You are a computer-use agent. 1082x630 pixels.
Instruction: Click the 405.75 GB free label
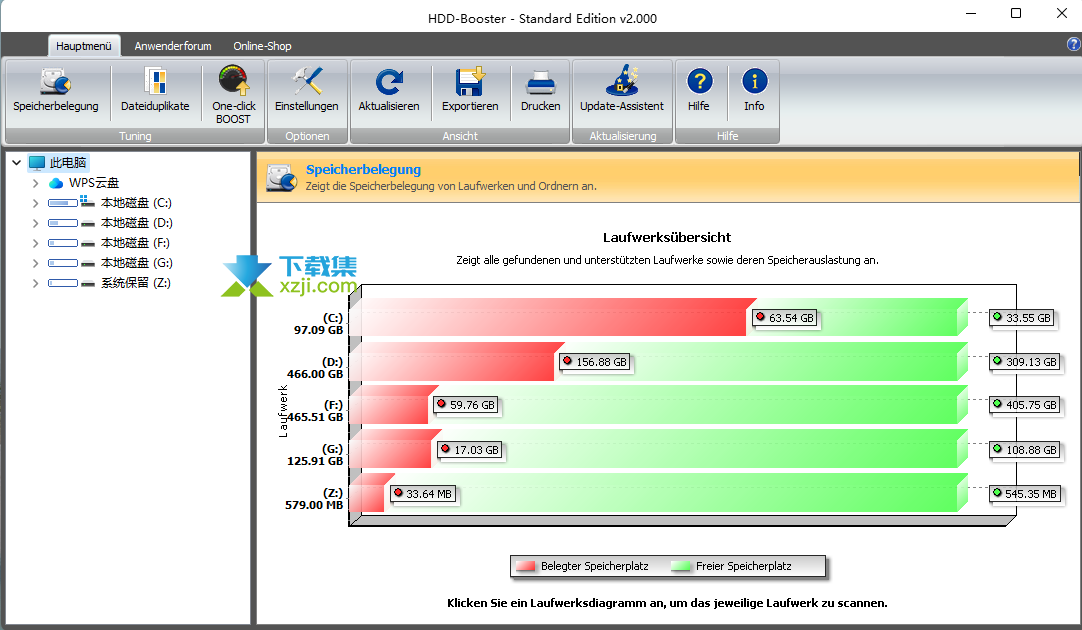[x=1024, y=405]
